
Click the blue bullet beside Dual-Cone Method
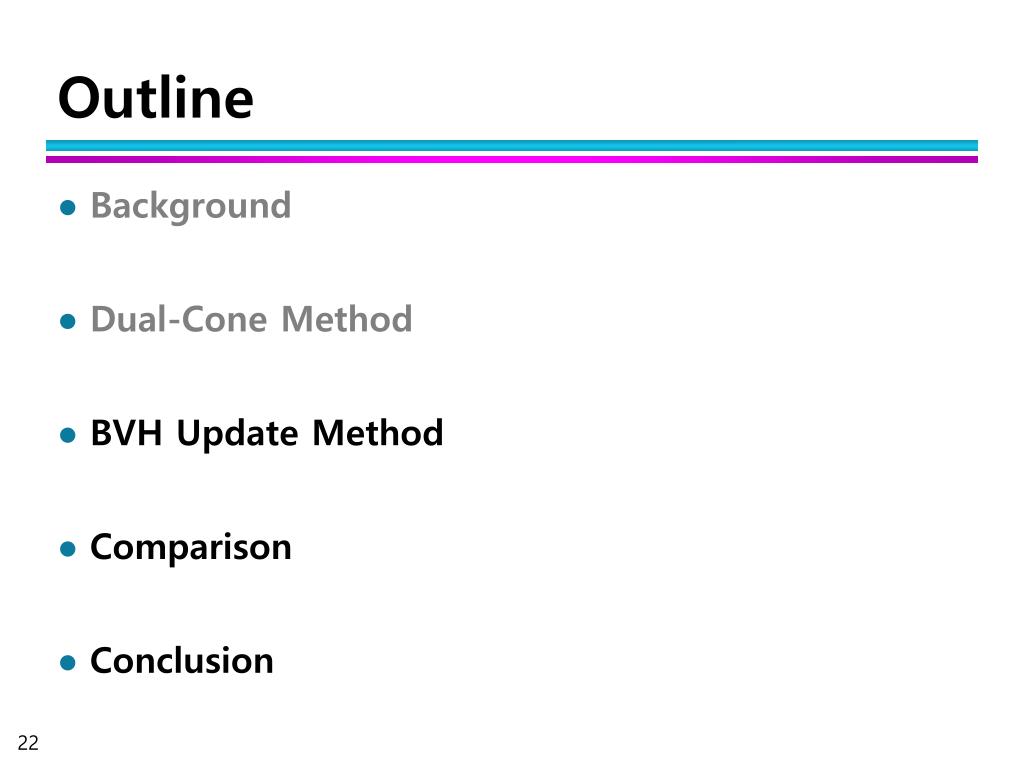[x=68, y=321]
